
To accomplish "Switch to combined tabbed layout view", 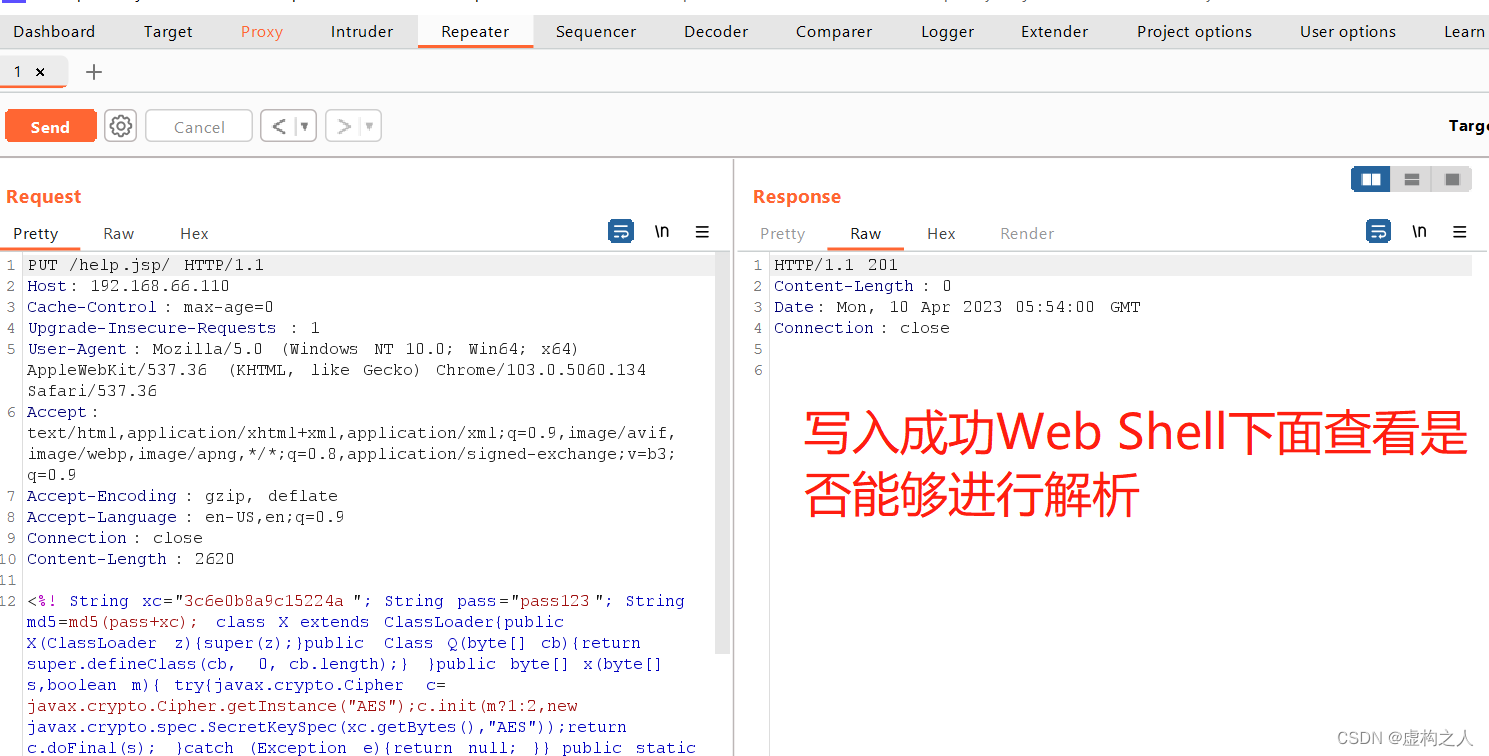I will click(x=1452, y=179).
